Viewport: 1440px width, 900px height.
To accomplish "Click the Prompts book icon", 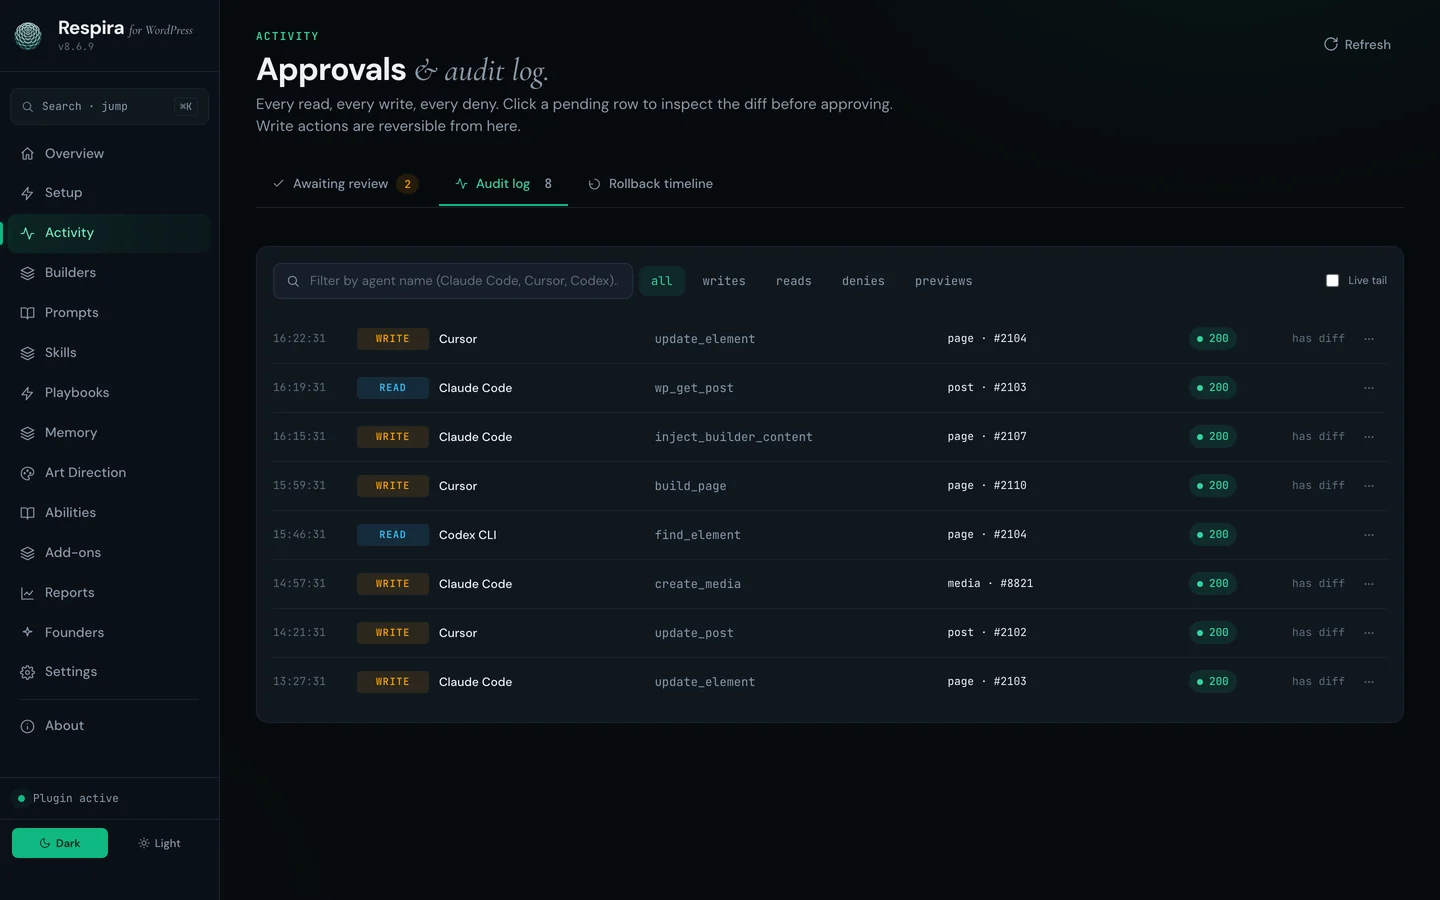I will 27,313.
